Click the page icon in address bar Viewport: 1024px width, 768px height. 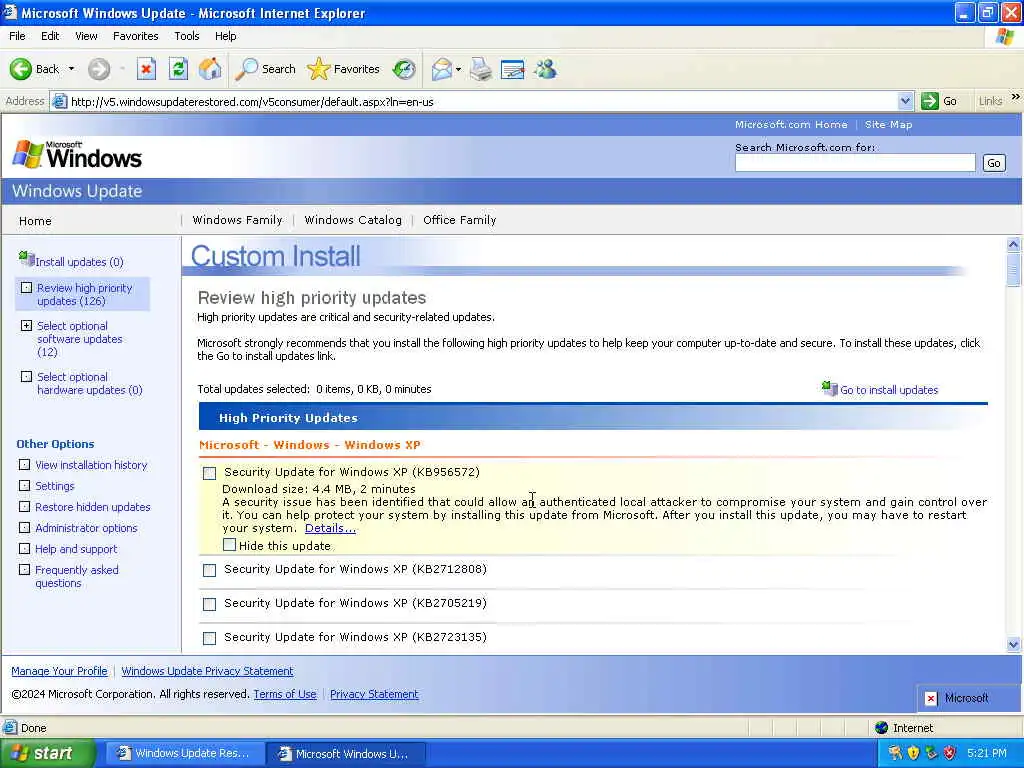point(59,101)
